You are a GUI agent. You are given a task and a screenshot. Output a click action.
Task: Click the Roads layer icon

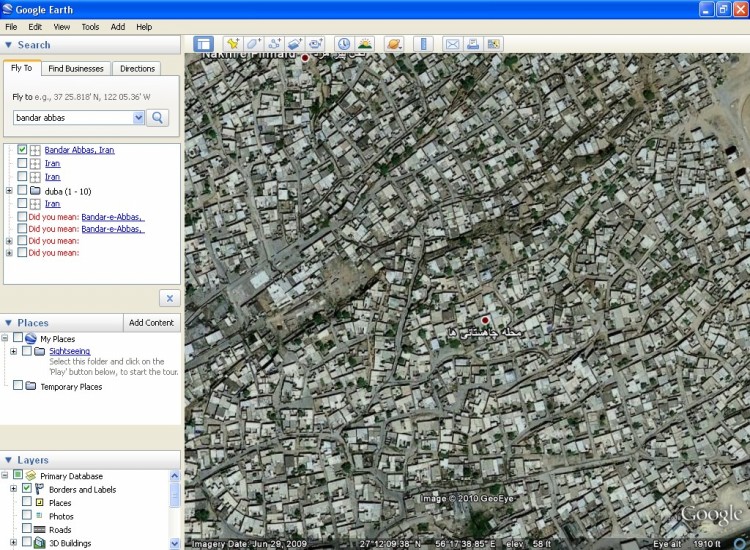[40, 529]
